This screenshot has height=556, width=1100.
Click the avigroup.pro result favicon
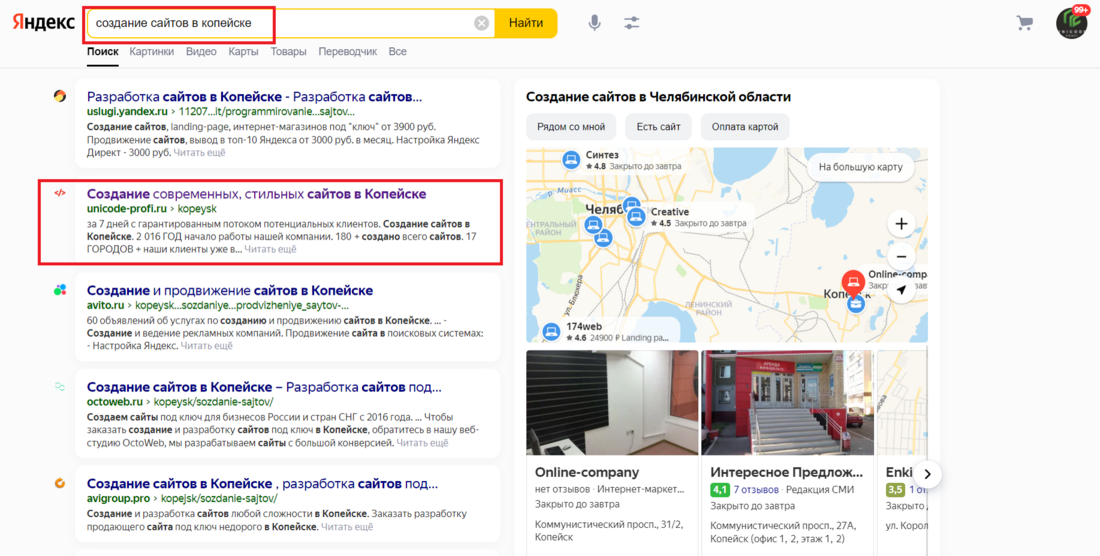coord(60,483)
